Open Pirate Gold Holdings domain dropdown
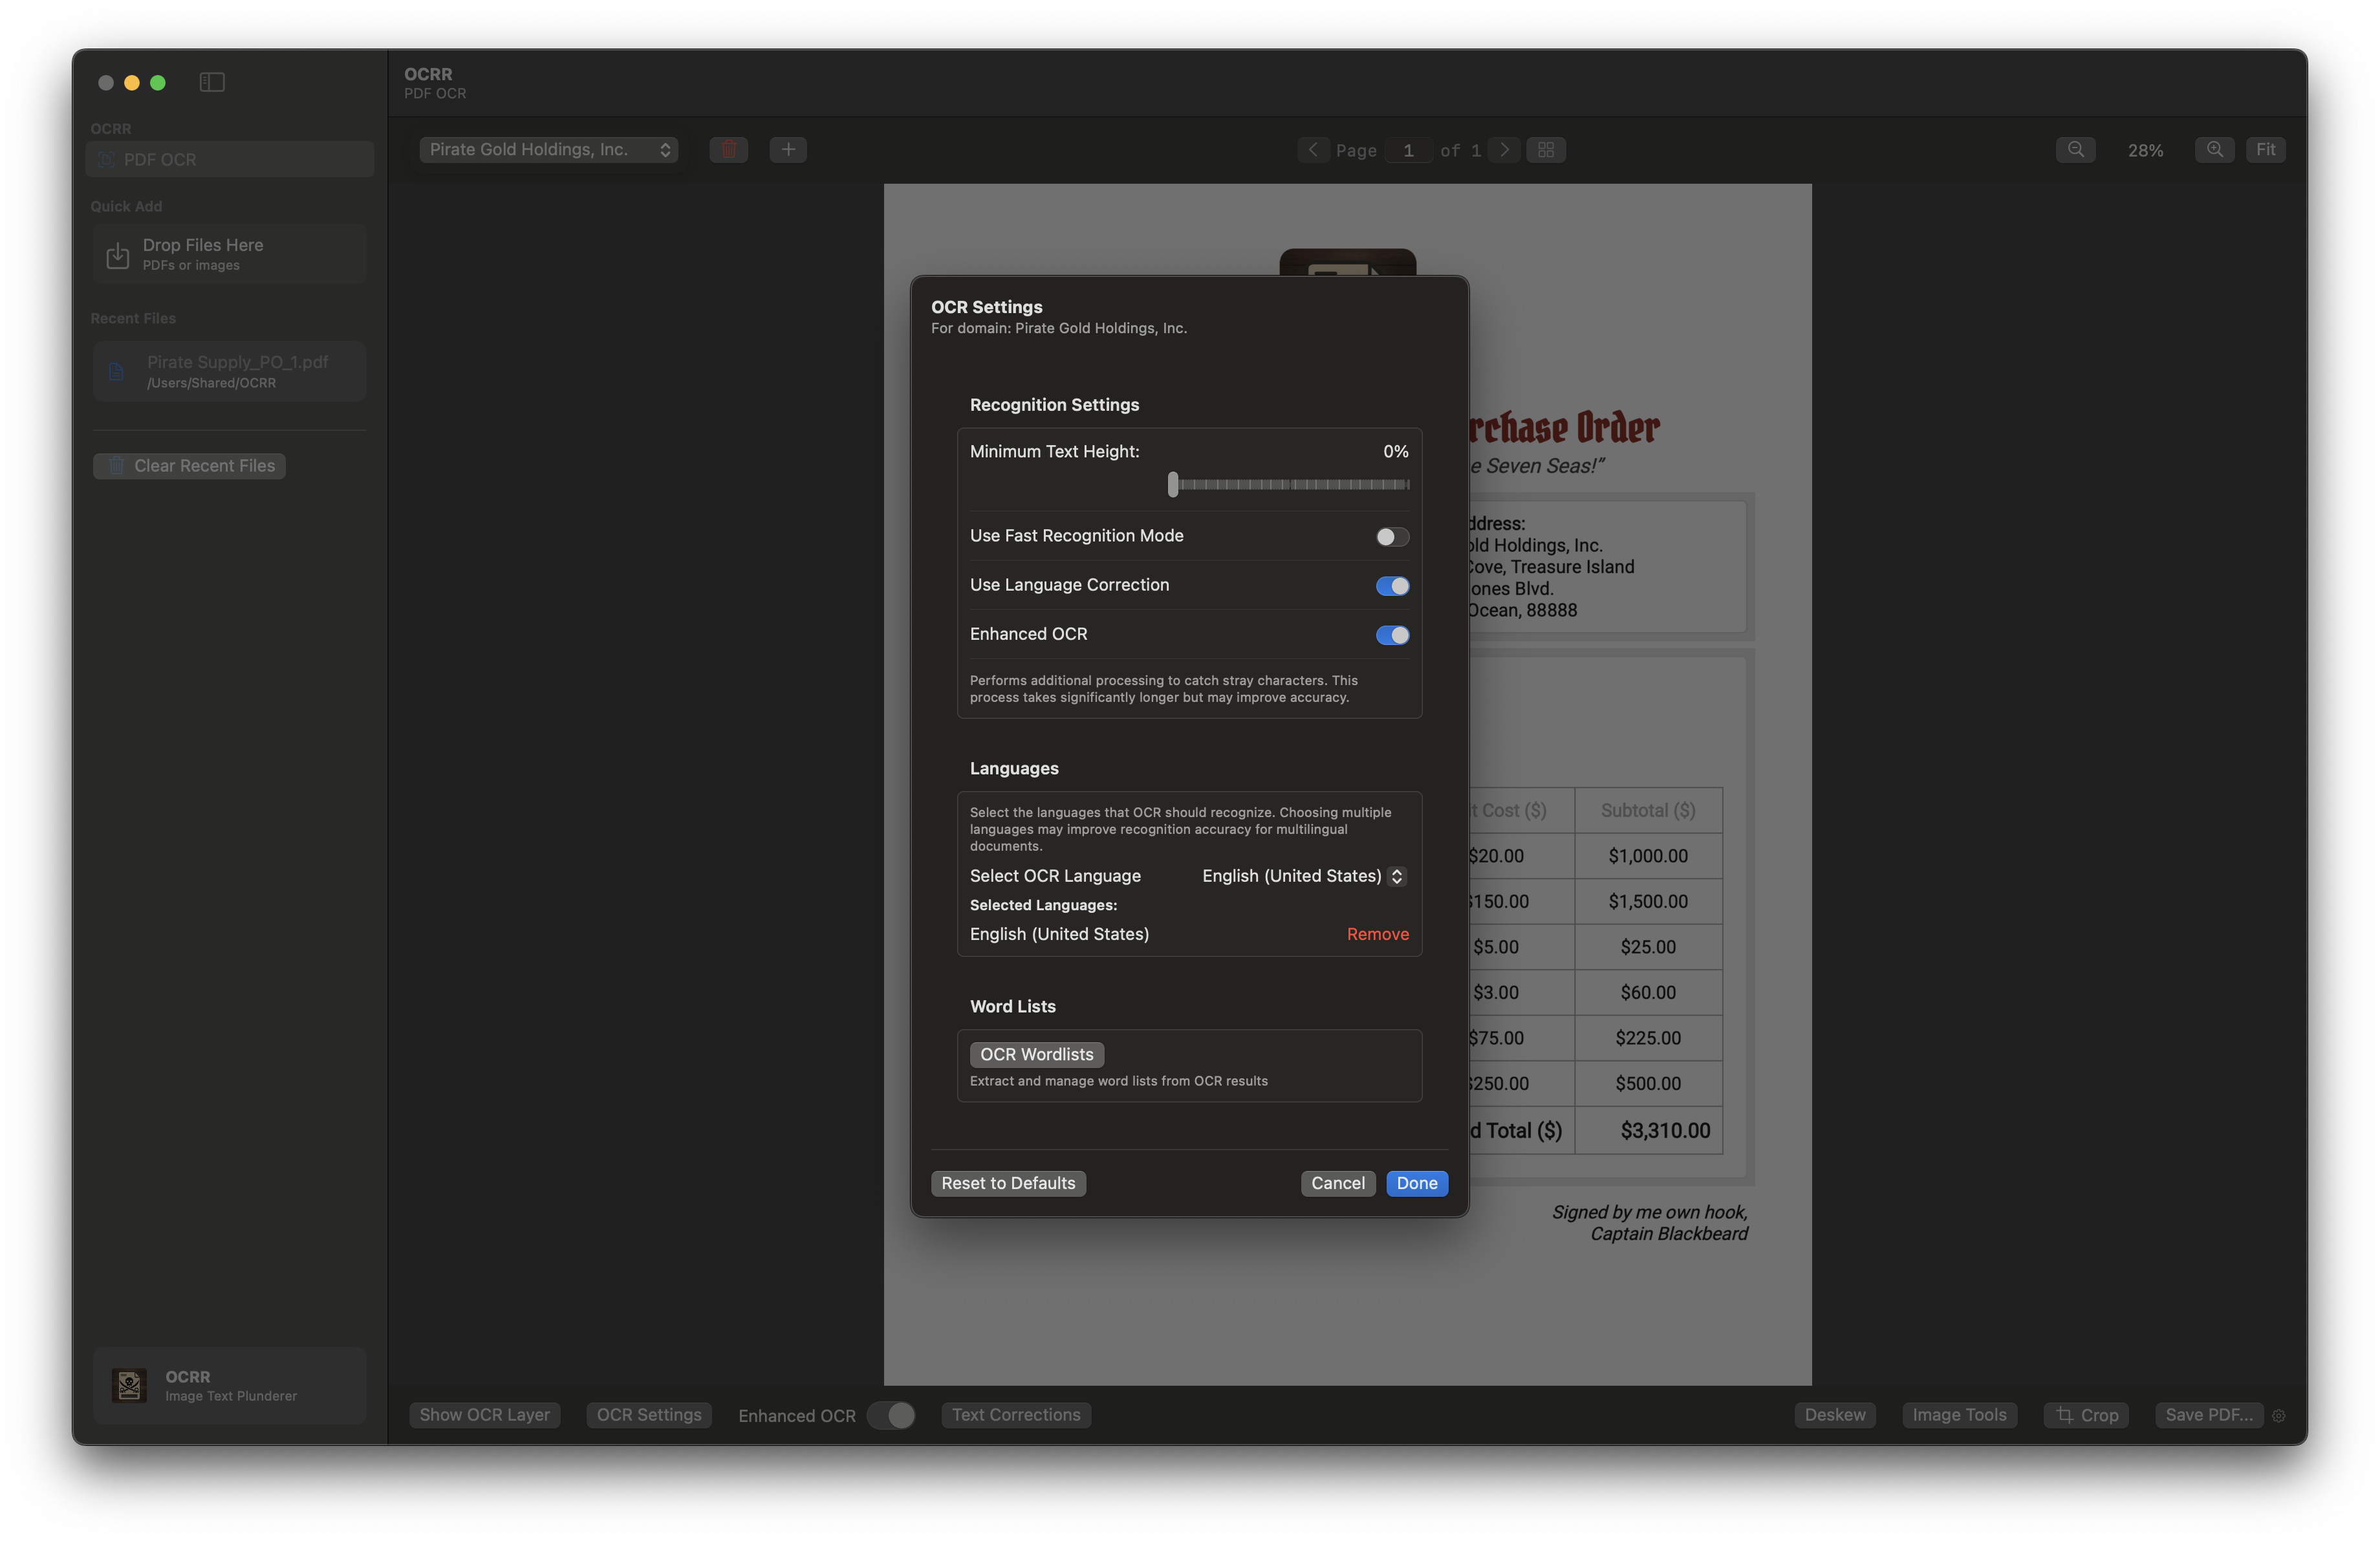Viewport: 2380px width, 1541px height. click(548, 150)
